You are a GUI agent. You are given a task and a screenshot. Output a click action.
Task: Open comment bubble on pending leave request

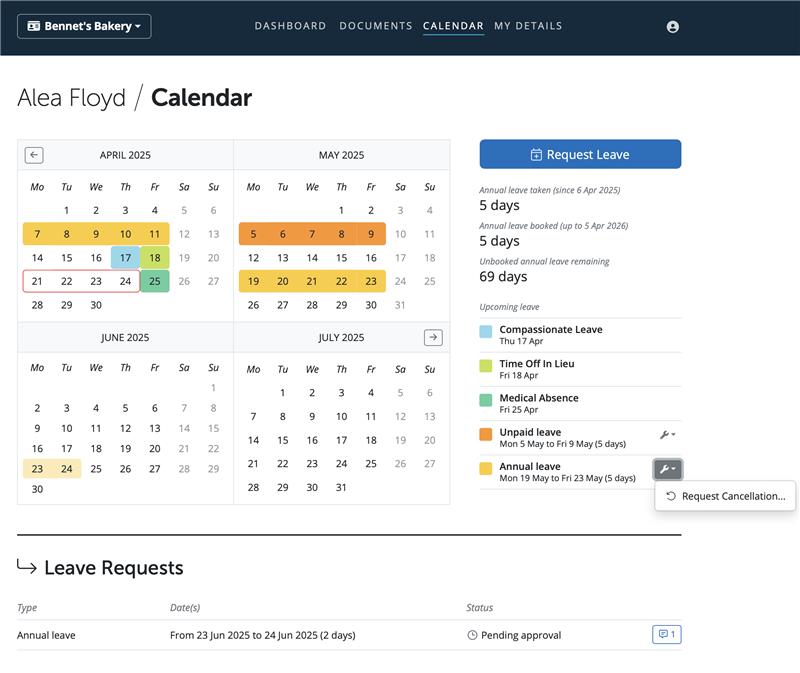click(667, 634)
